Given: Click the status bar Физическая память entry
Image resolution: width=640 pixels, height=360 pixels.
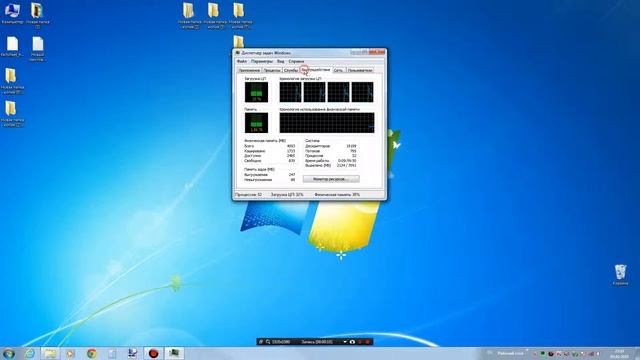Looking at the screenshot, I should (337, 195).
